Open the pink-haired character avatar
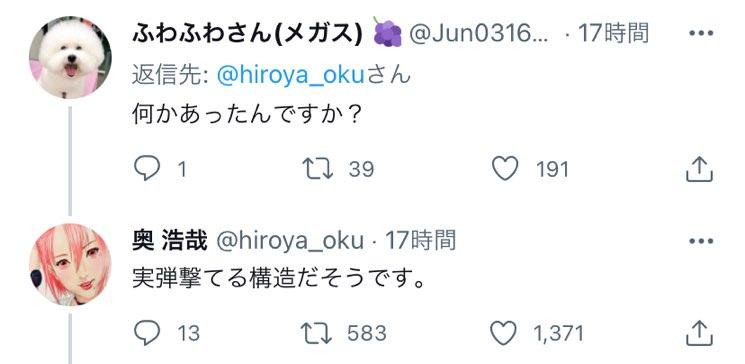The width and height of the screenshot is (745, 364). click(x=70, y=264)
